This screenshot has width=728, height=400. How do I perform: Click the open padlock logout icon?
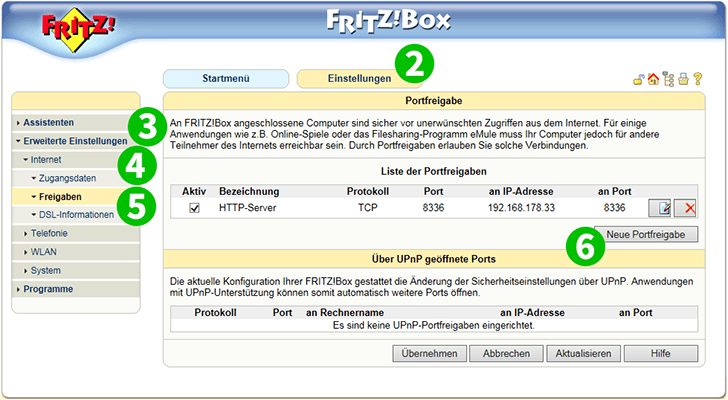click(639, 79)
